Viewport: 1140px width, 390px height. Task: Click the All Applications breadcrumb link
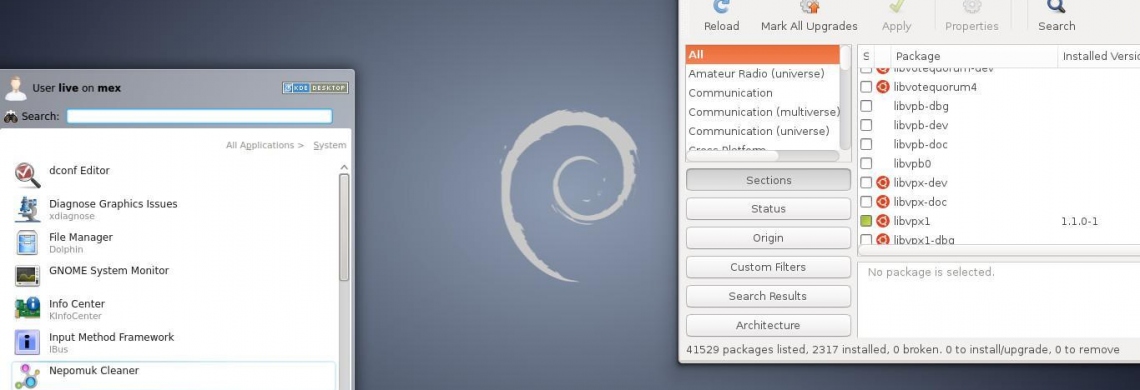tap(265, 145)
